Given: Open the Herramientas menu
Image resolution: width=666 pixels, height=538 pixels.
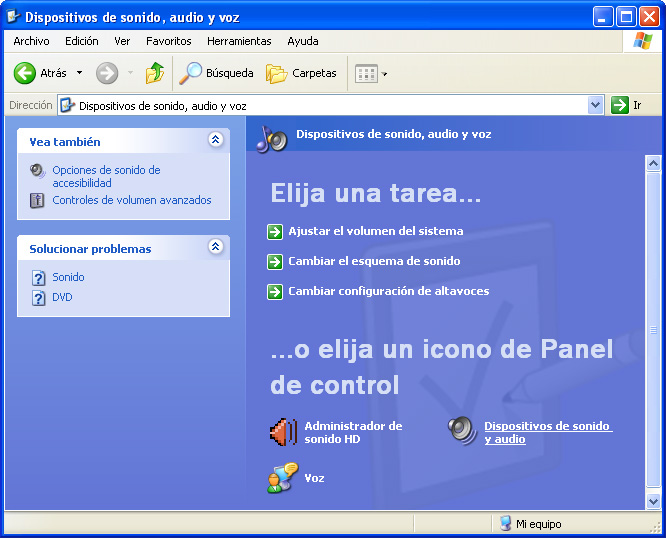Looking at the screenshot, I should (239, 41).
